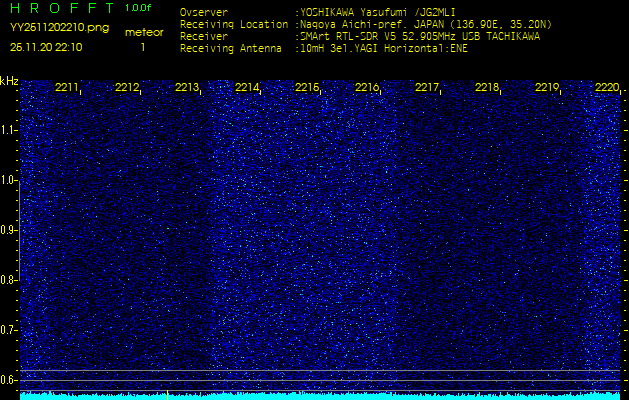Click the Nagoya Aichi-pref. JAPAN location text
The image size is (629, 400).
pos(426,25)
